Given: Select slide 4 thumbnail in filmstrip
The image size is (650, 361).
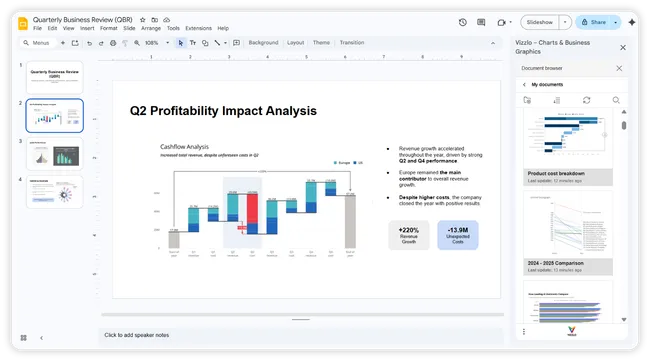Looking at the screenshot, I should pos(55,192).
